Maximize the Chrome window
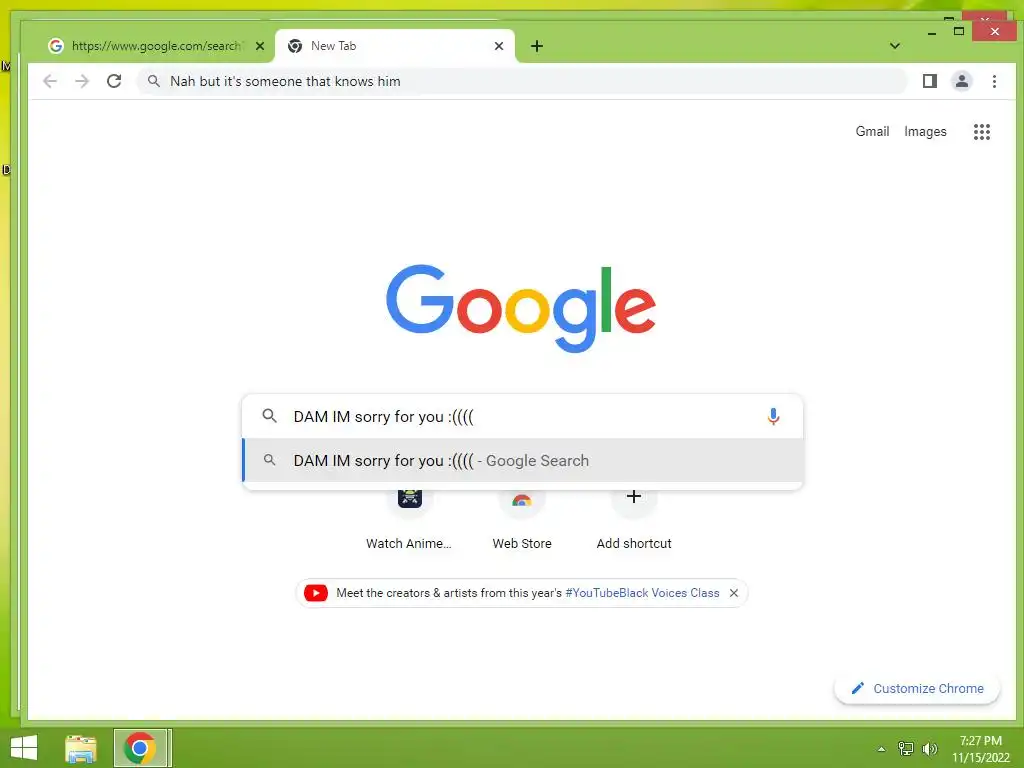Viewport: 1024px width, 768px height. [x=959, y=31]
